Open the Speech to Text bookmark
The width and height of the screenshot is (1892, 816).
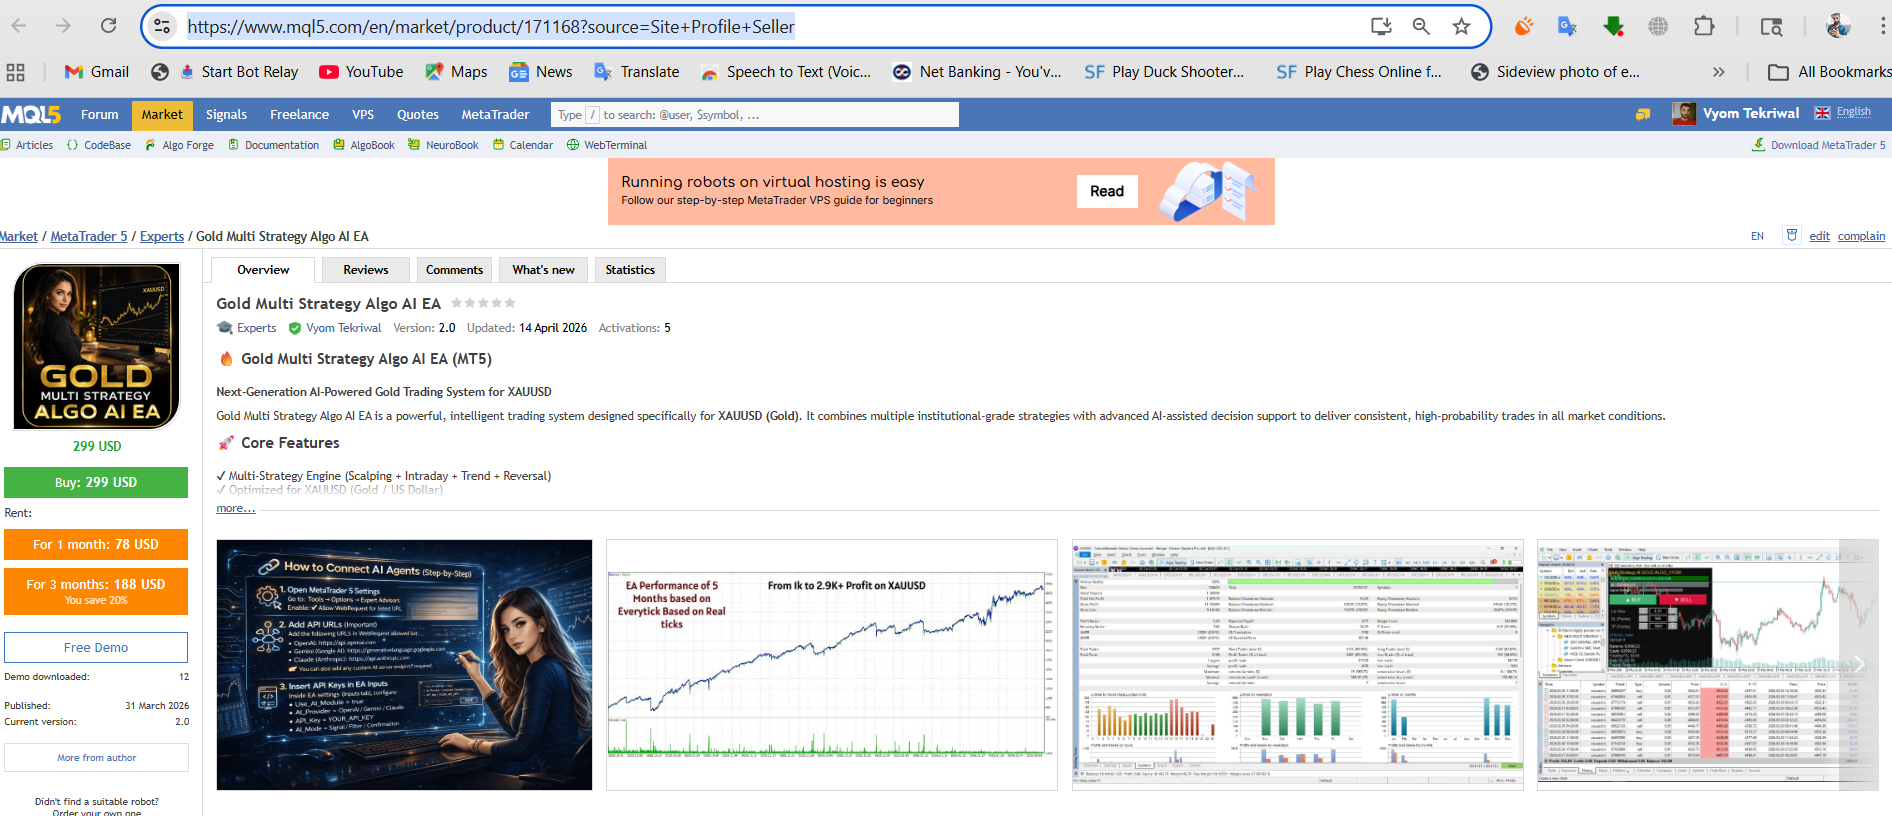pos(786,72)
